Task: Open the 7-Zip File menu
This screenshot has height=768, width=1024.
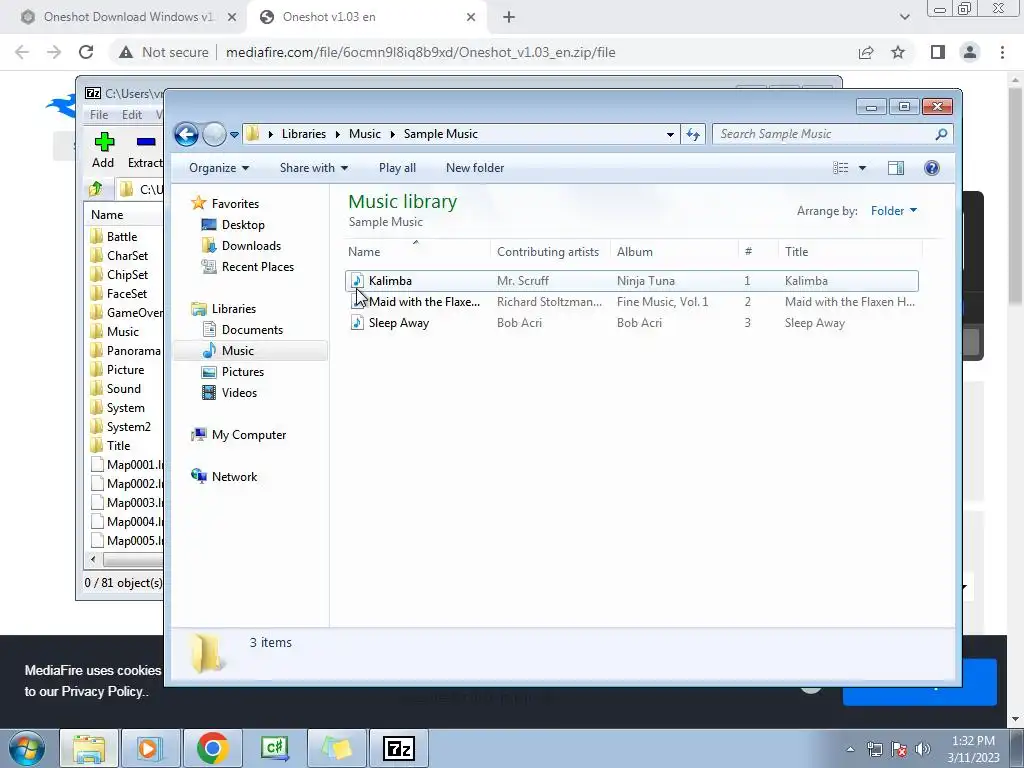Action: 99,115
